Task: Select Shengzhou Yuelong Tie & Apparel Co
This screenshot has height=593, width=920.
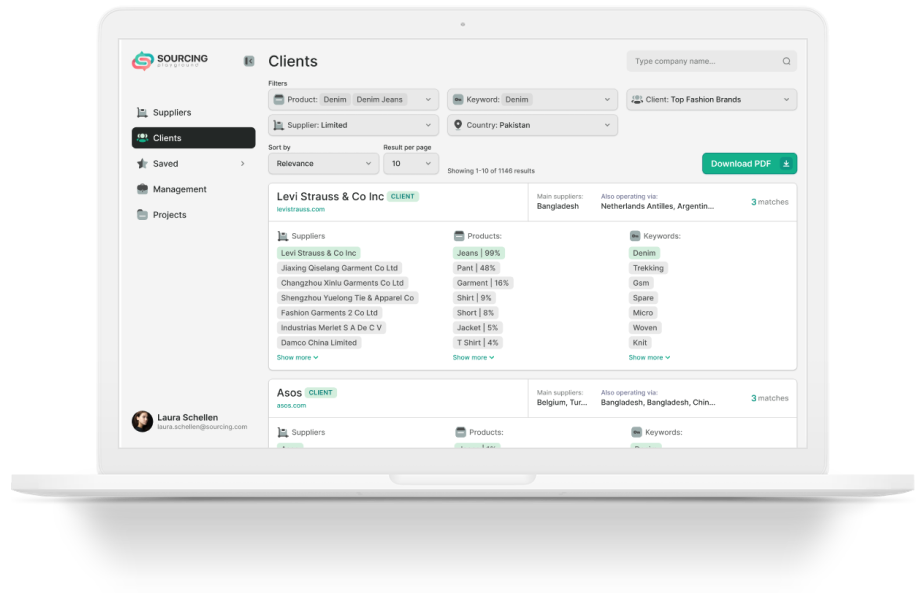Action: [x=347, y=298]
